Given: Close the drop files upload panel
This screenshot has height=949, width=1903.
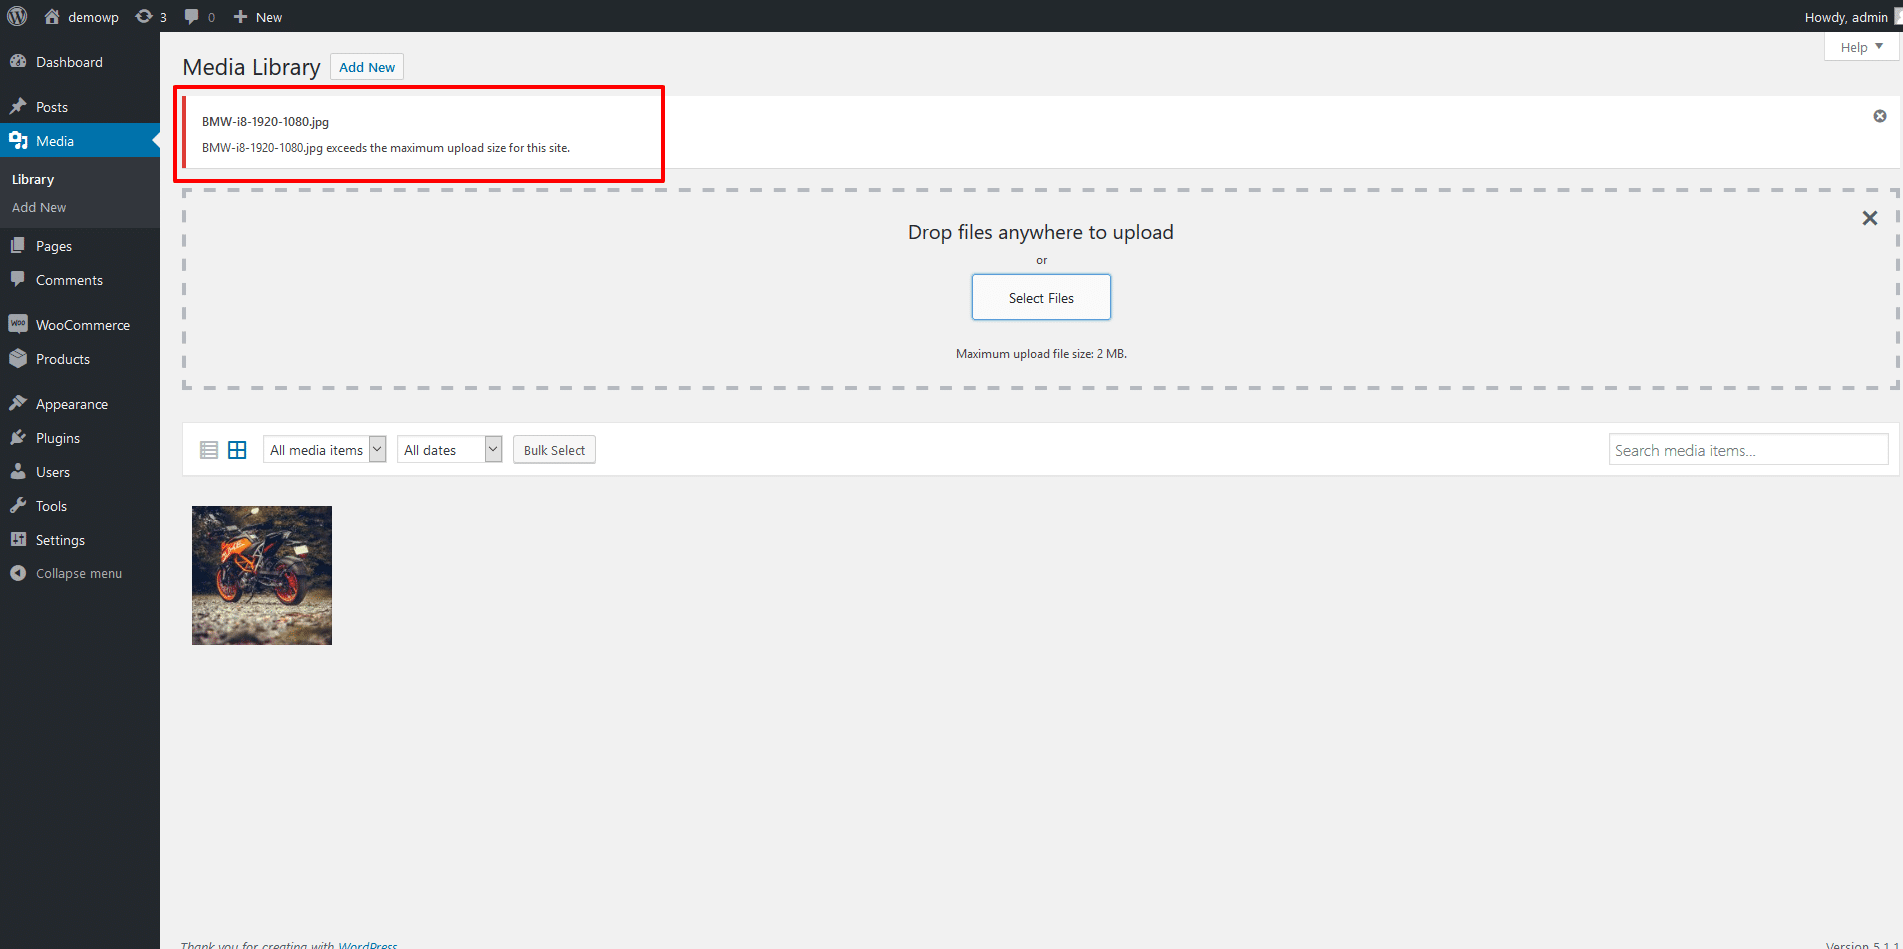Looking at the screenshot, I should click(1870, 218).
